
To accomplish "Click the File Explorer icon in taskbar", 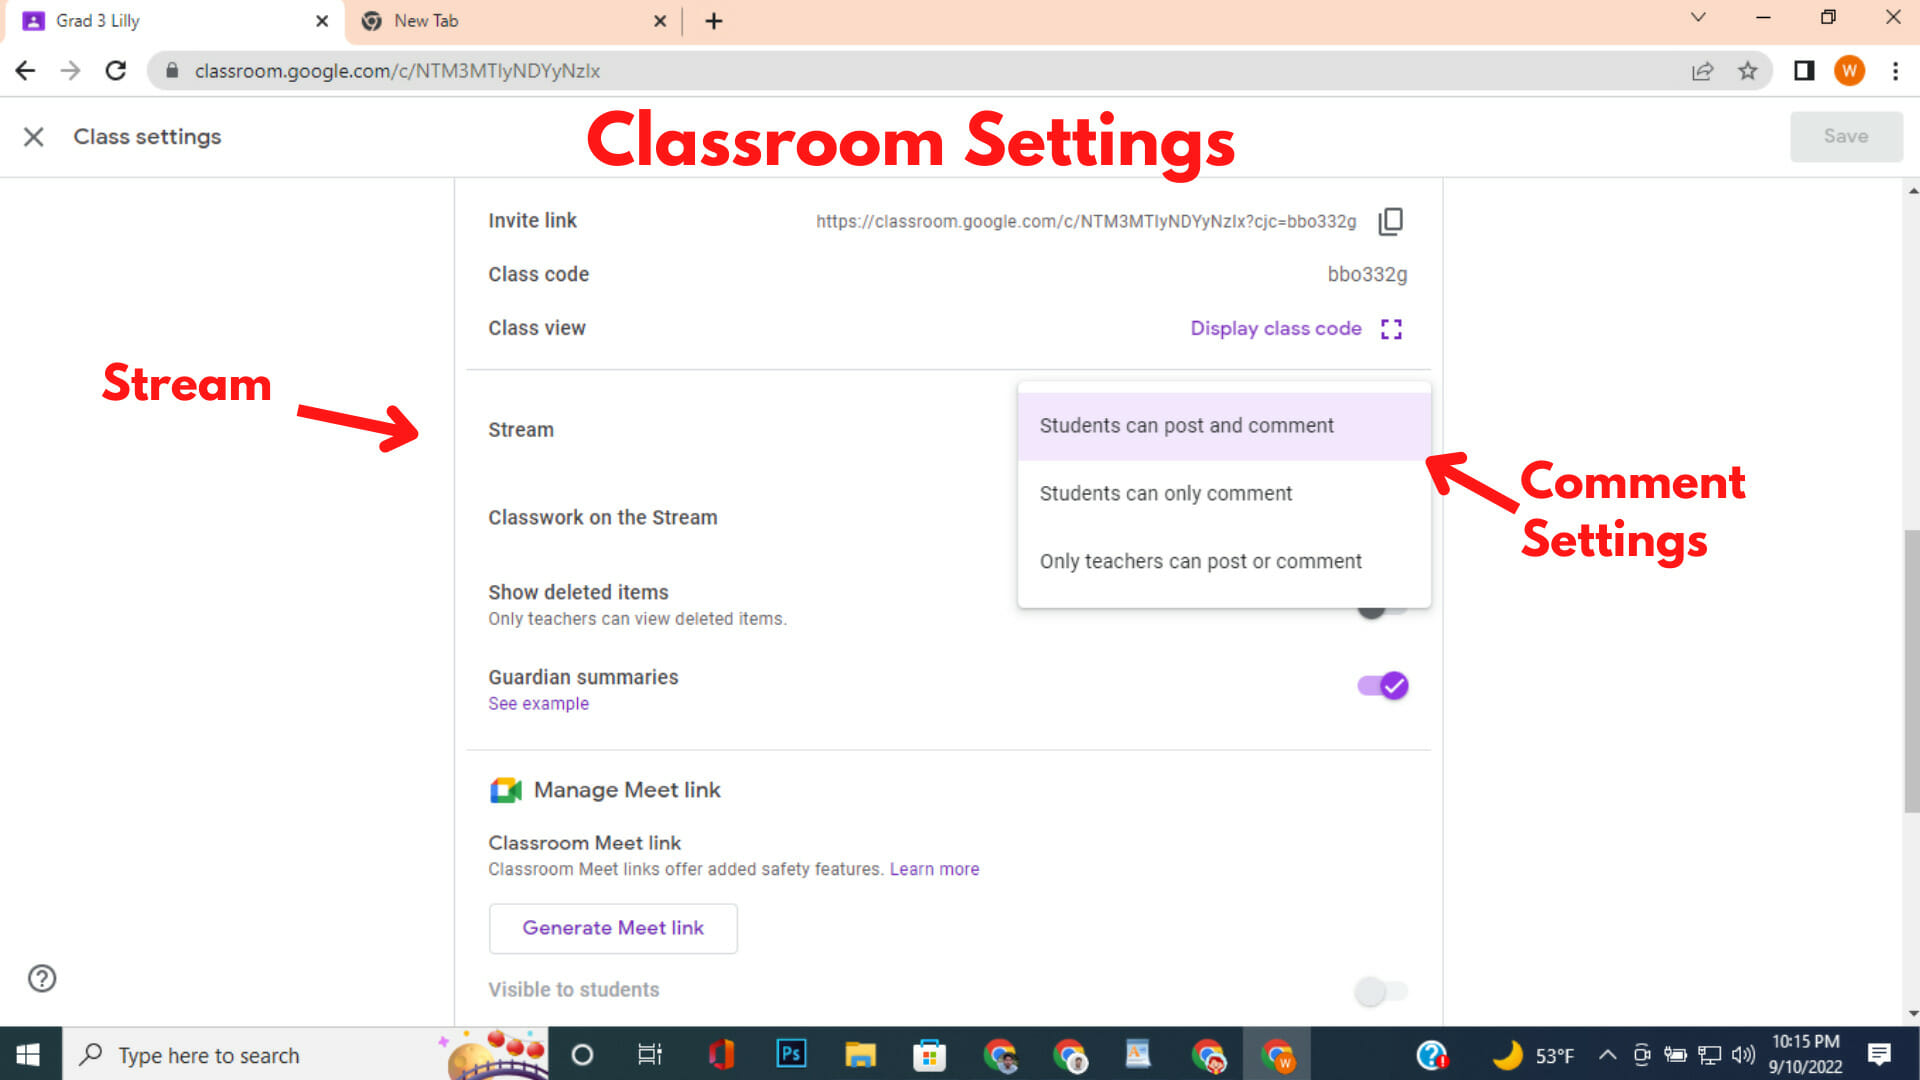I will (x=858, y=1055).
